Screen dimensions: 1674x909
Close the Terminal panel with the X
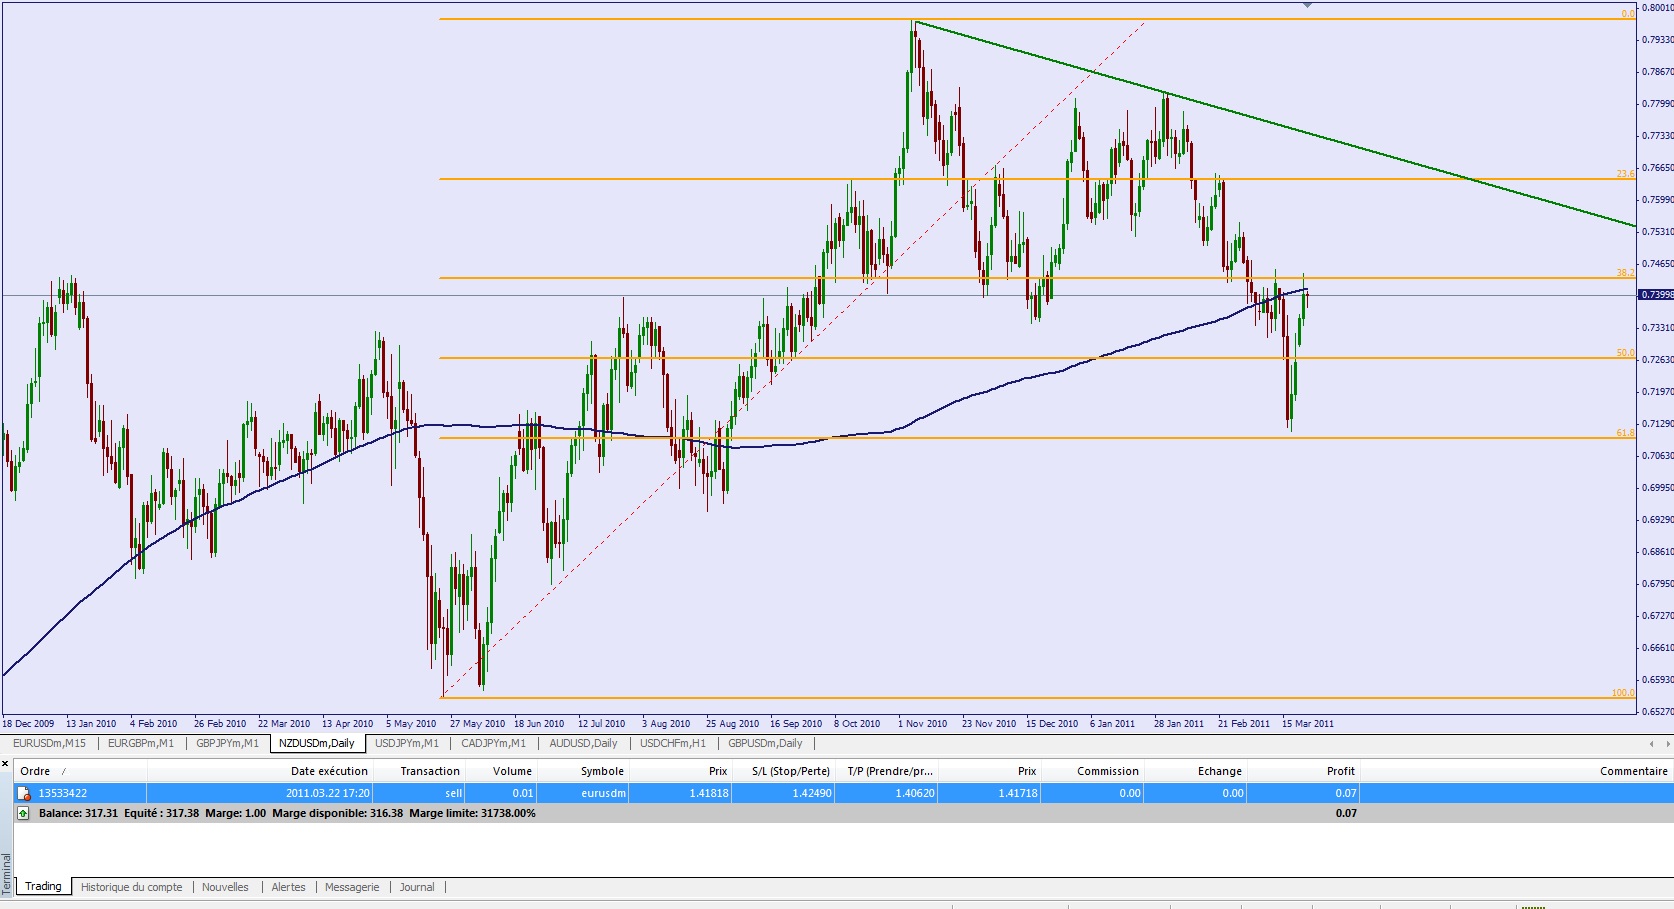click(x=7, y=764)
